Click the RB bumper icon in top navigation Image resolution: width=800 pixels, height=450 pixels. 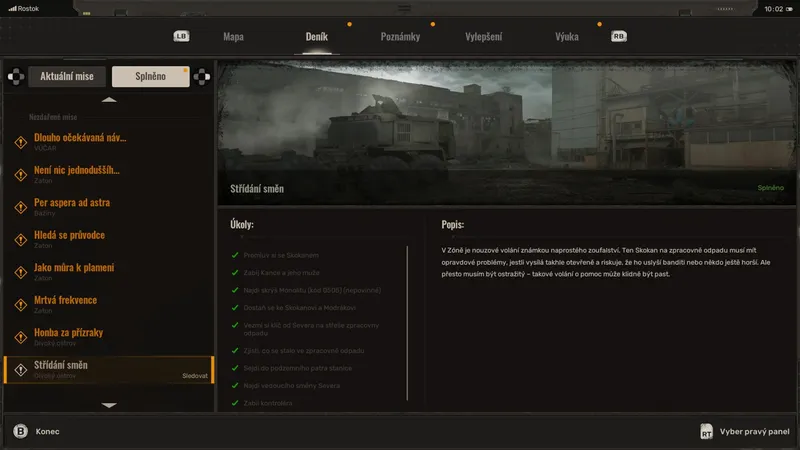(619, 37)
